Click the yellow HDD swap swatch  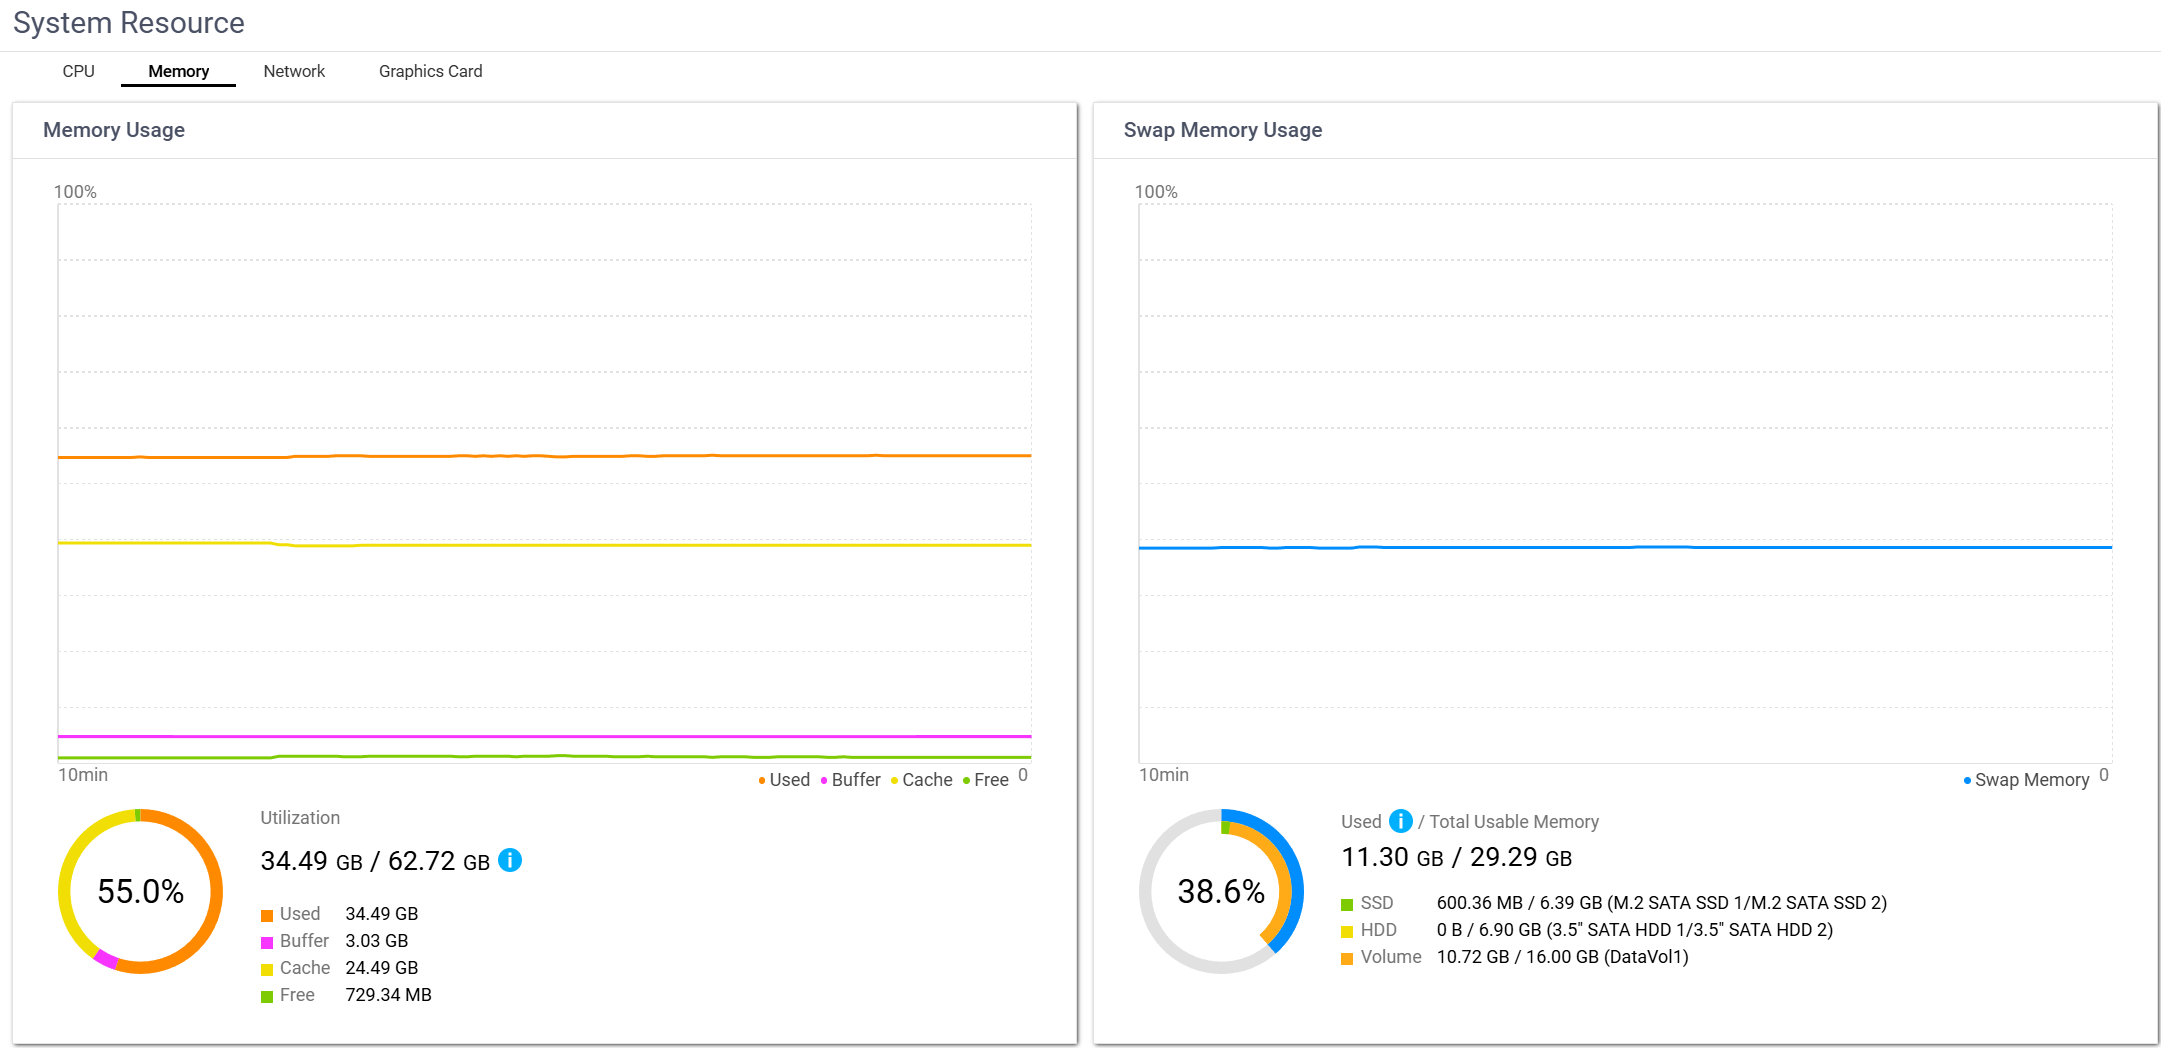[x=1347, y=931]
